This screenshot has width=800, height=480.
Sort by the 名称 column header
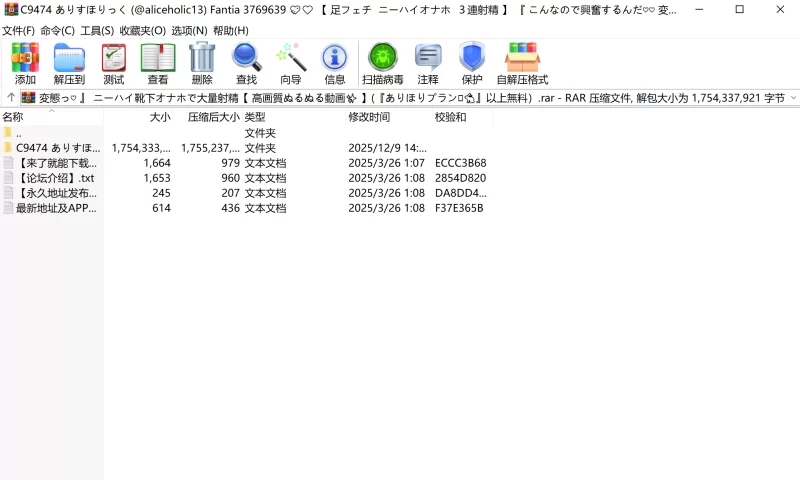(x=13, y=117)
